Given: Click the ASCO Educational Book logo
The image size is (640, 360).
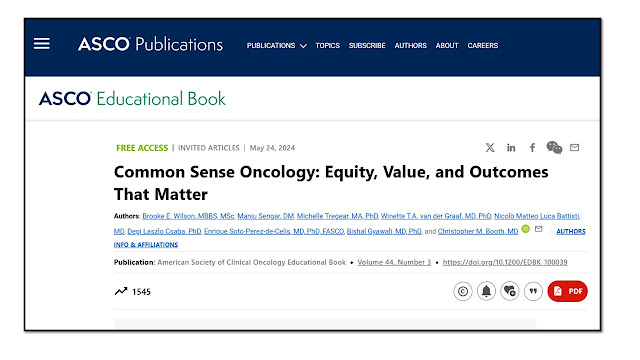Looking at the screenshot, I should click(x=132, y=99).
